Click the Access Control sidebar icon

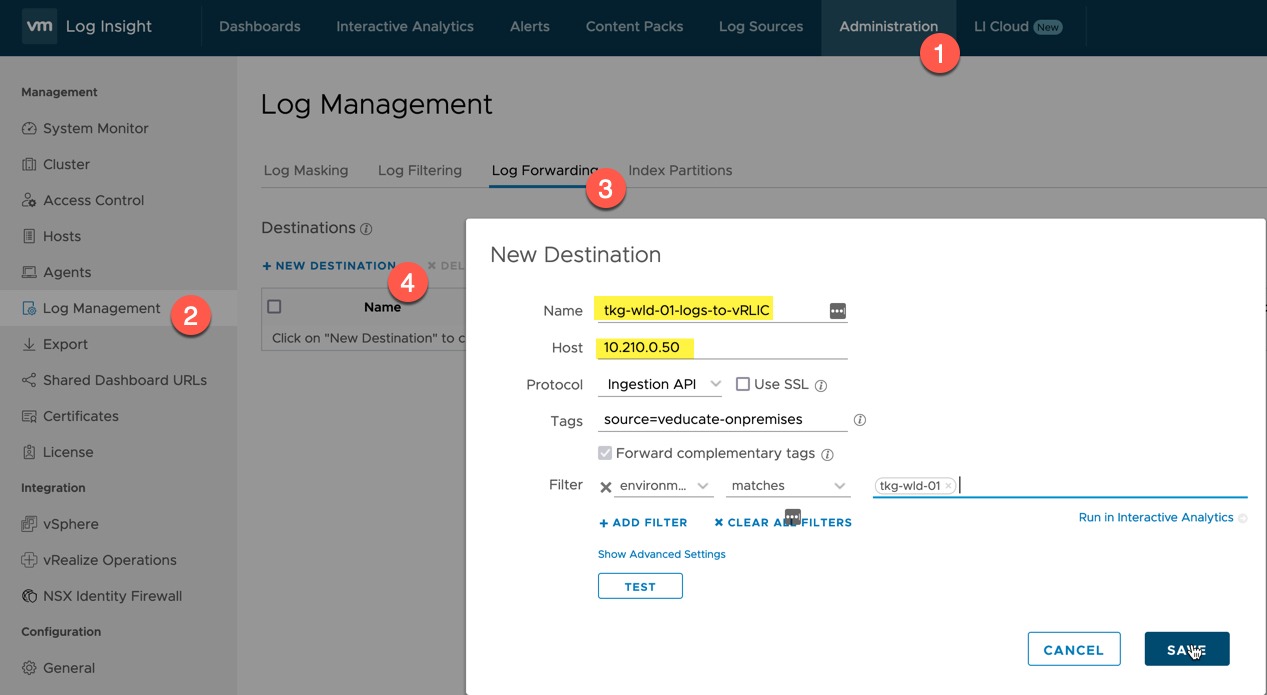coord(29,201)
